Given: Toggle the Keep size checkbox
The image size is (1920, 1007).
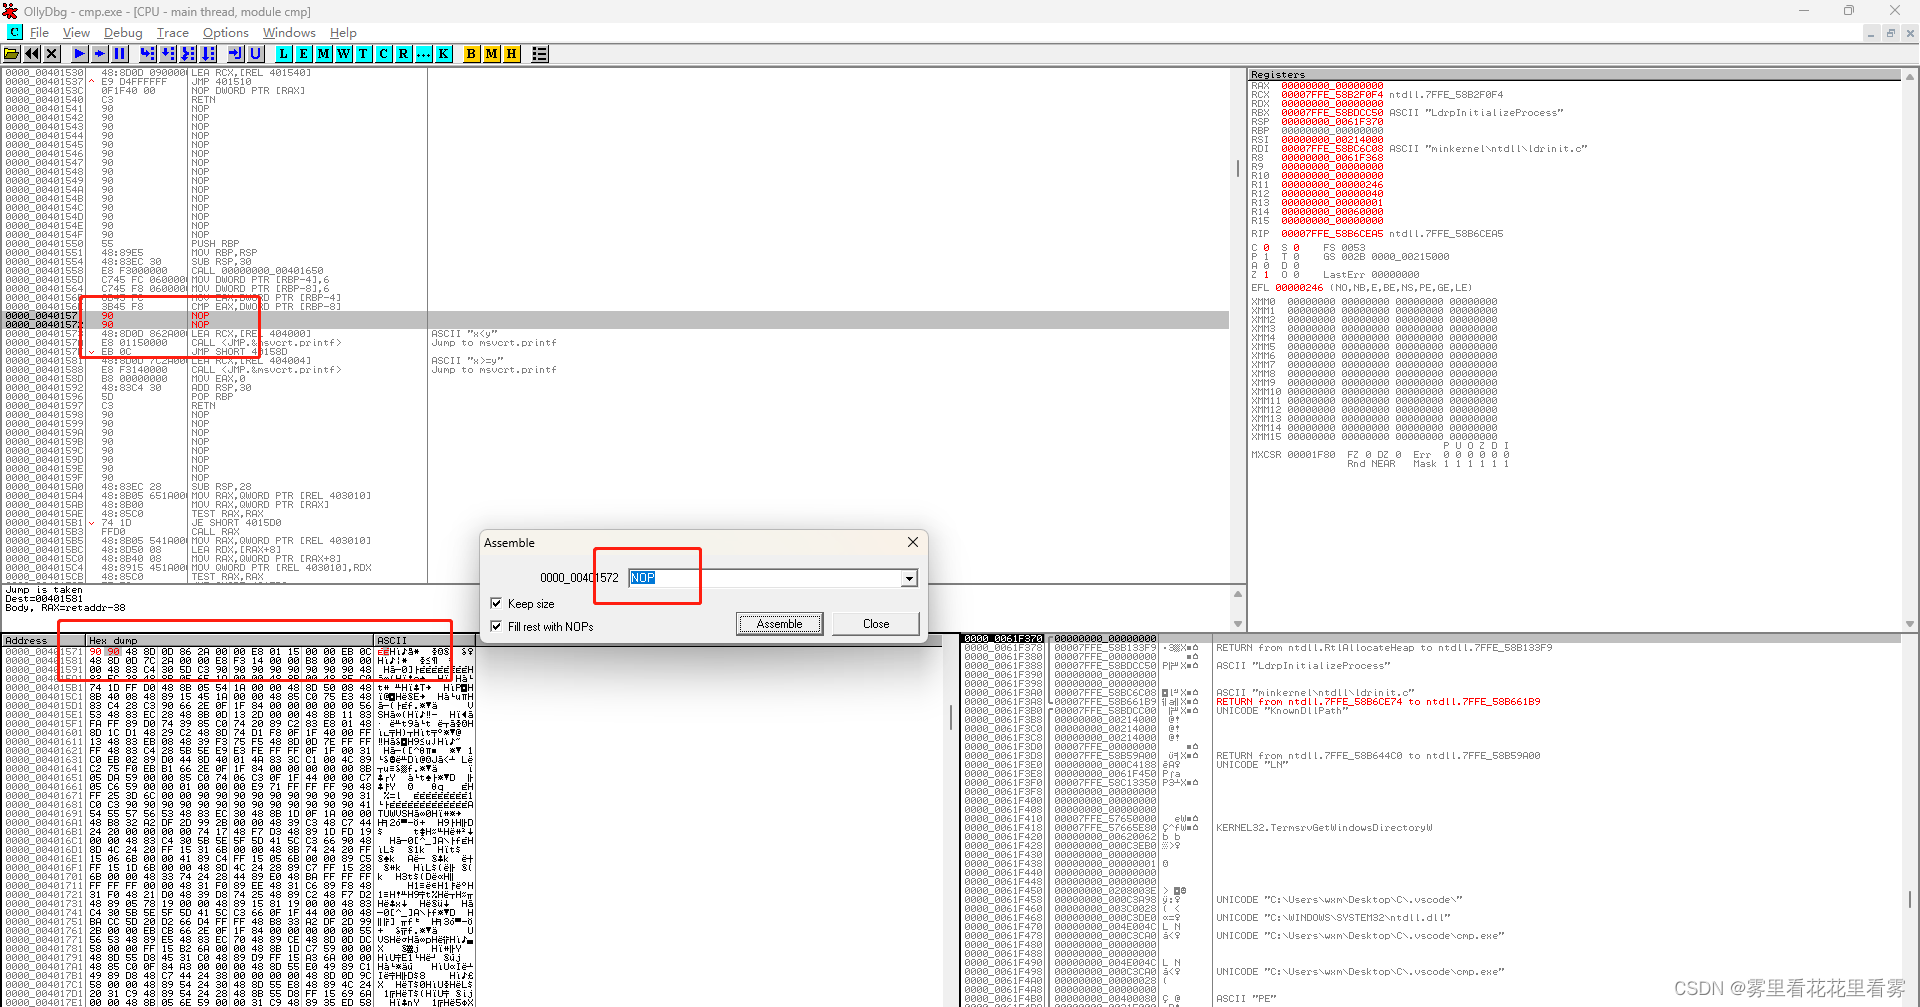Looking at the screenshot, I should coord(496,603).
